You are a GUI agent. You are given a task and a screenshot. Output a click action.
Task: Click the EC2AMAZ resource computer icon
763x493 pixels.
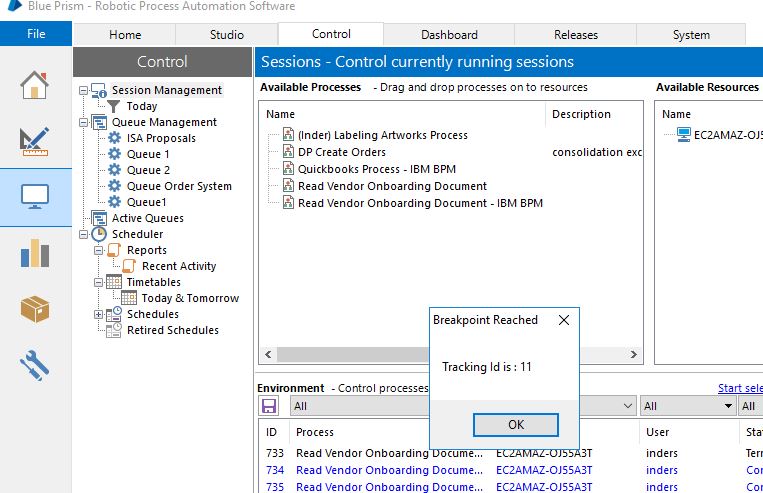[x=684, y=135]
